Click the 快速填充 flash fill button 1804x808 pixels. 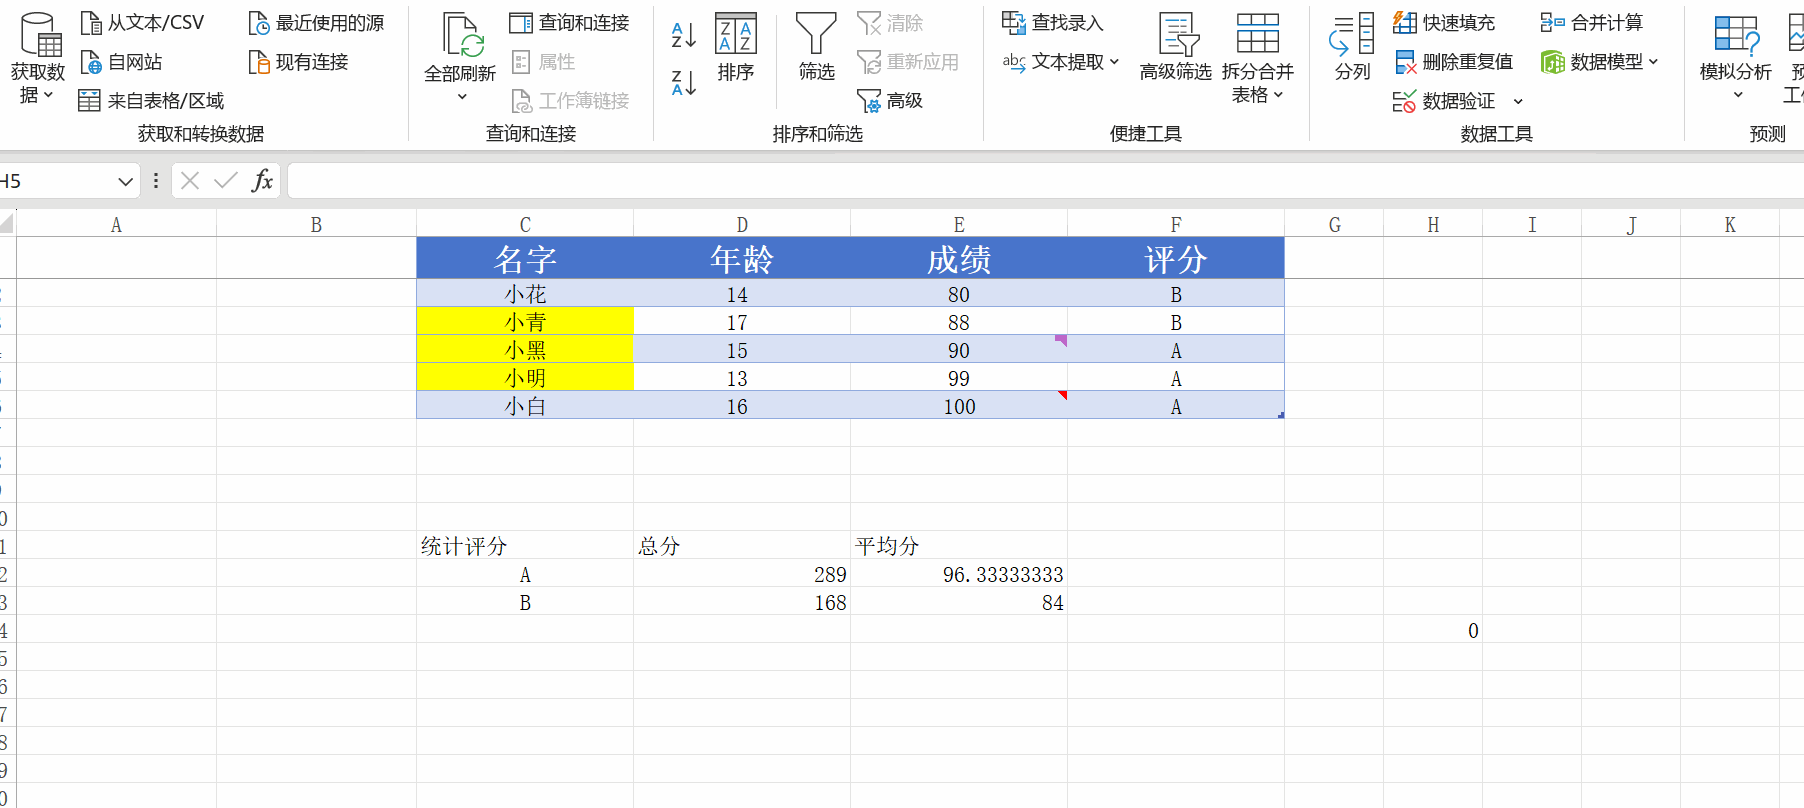pyautogui.click(x=1444, y=22)
